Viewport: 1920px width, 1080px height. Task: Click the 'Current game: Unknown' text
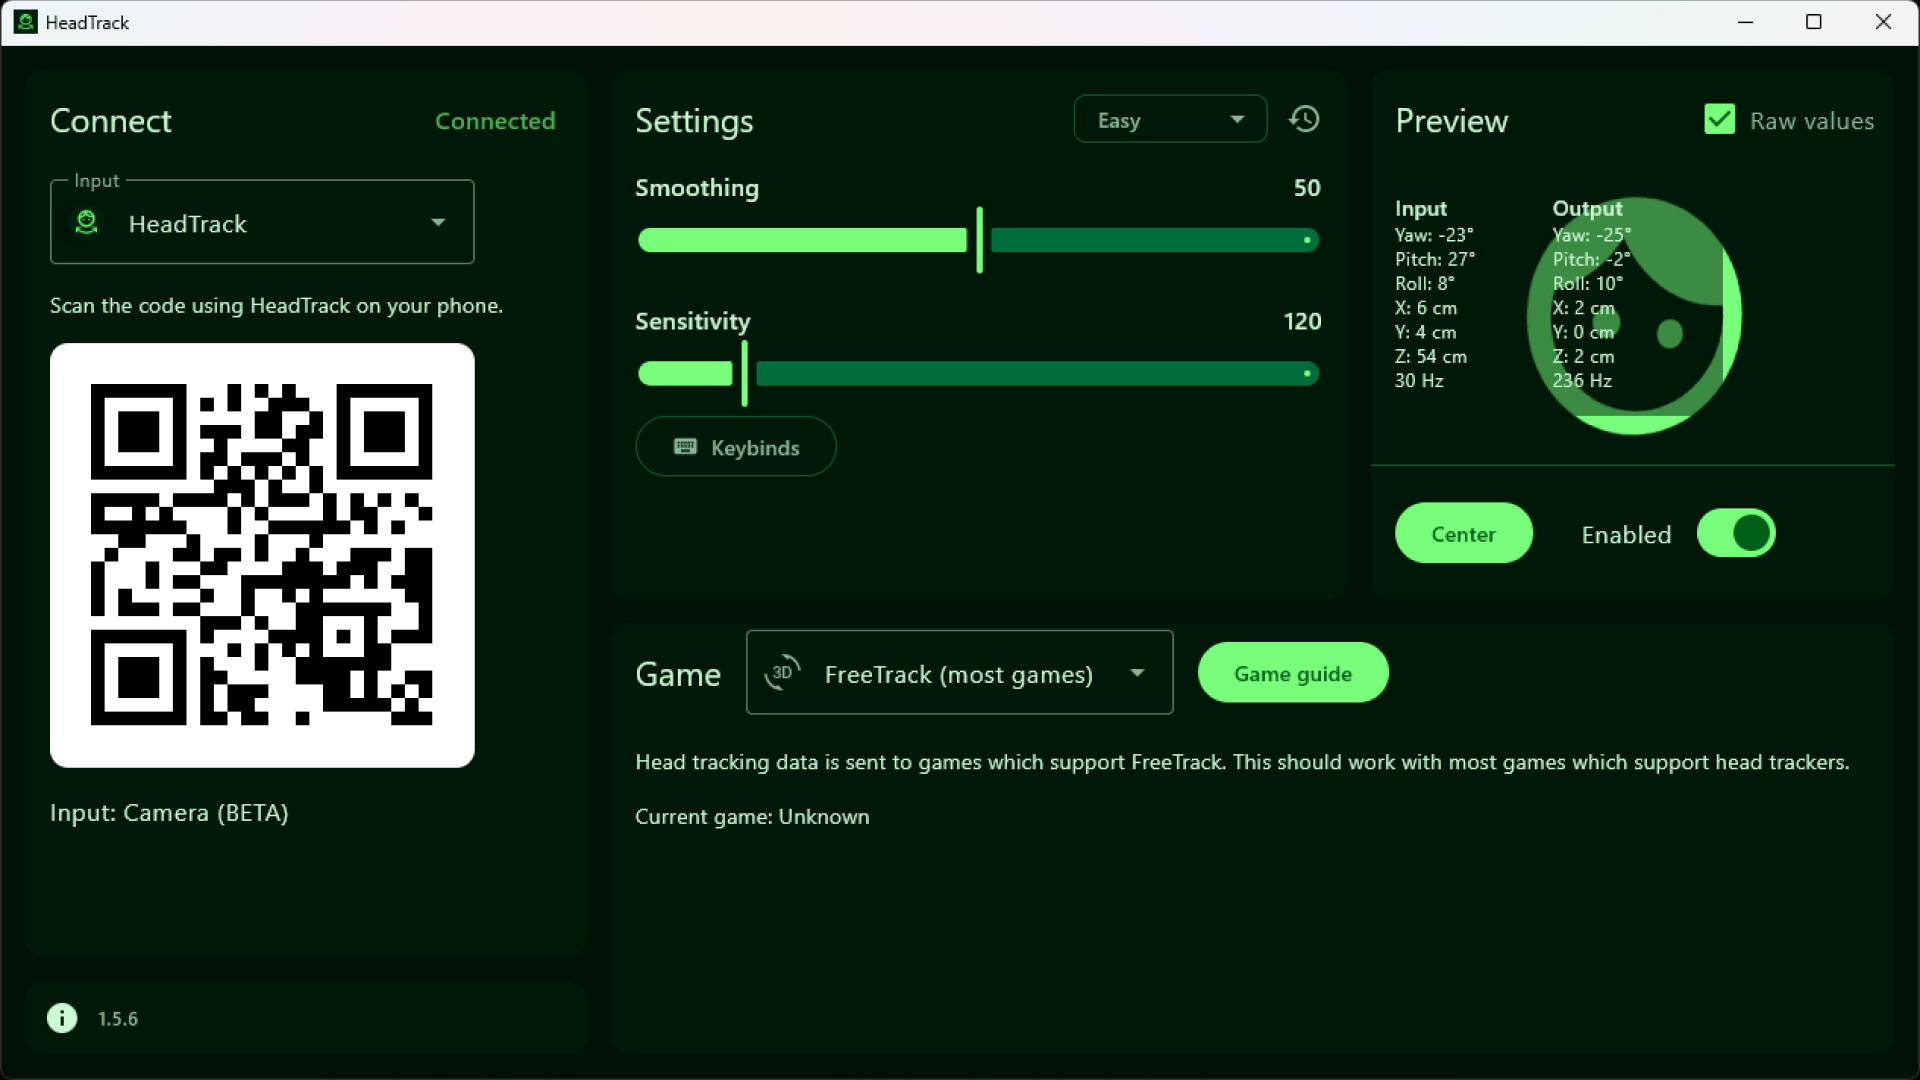(752, 817)
